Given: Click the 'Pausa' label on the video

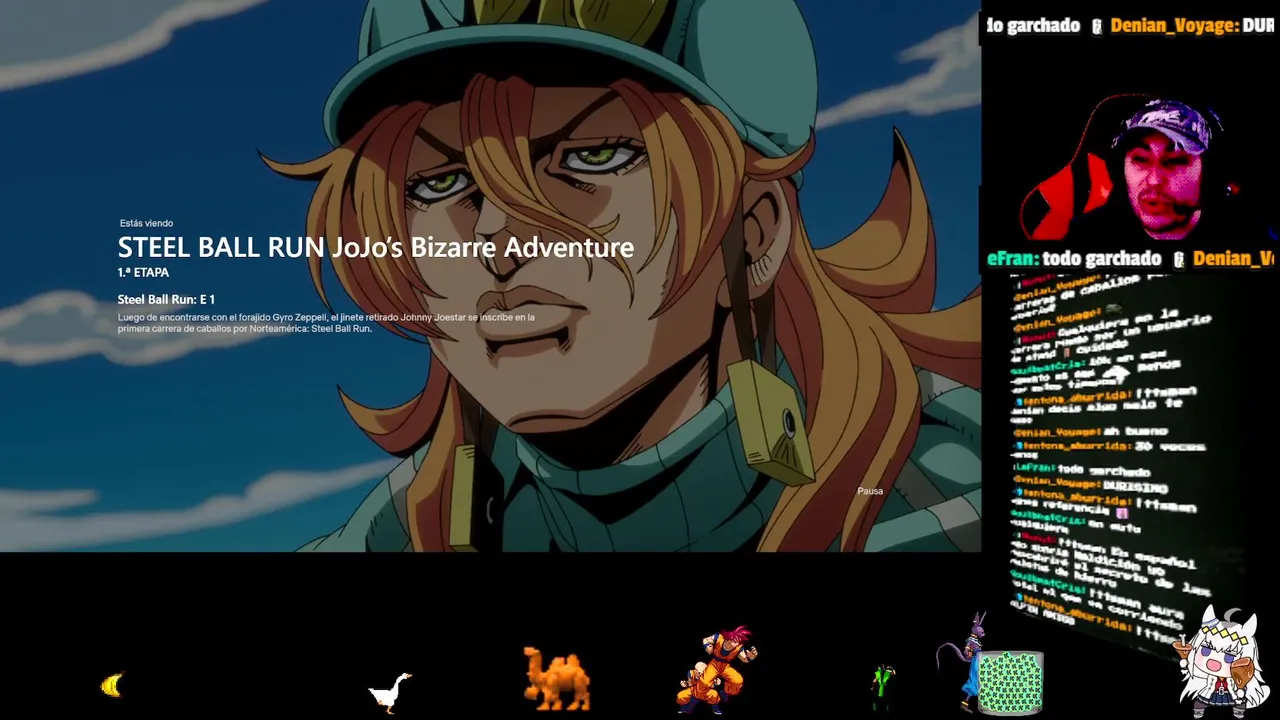Looking at the screenshot, I should coord(870,491).
